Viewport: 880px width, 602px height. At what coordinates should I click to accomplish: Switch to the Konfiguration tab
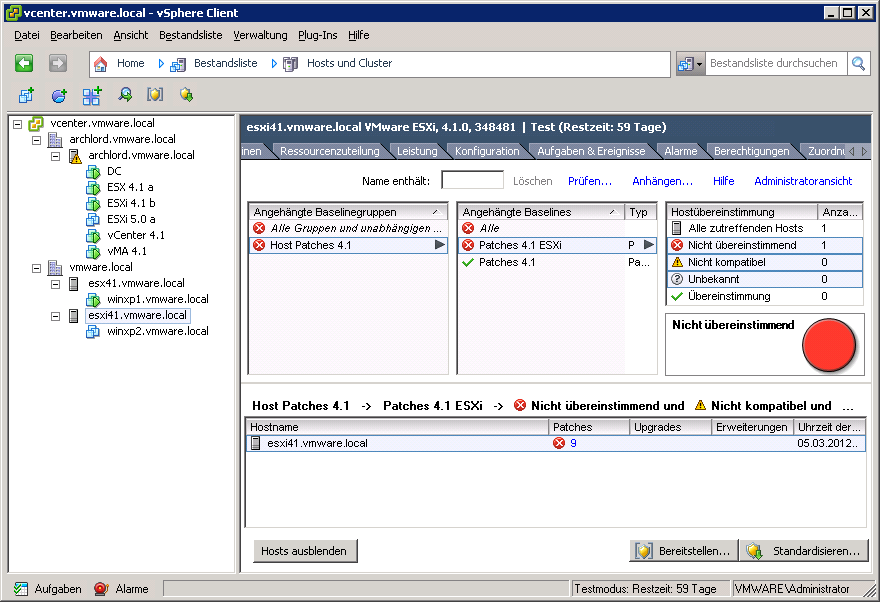click(487, 151)
